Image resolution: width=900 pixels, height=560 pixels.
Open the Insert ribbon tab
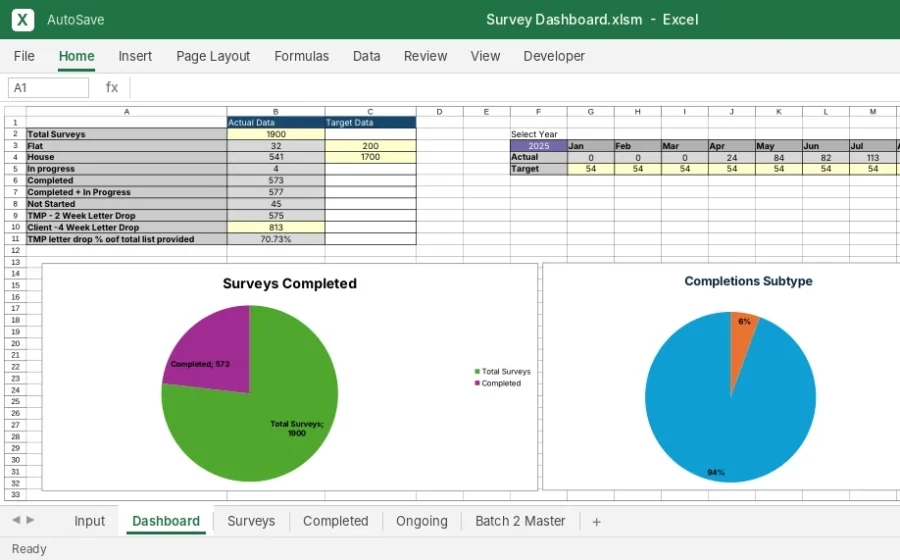pyautogui.click(x=135, y=56)
